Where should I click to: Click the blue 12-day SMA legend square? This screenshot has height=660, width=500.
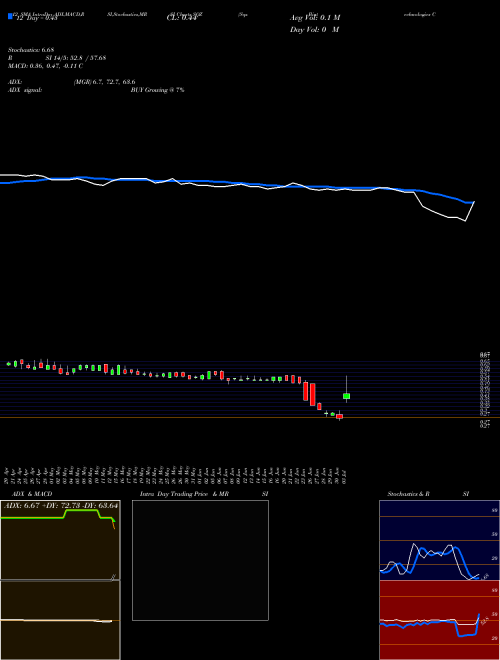pos(10,17)
